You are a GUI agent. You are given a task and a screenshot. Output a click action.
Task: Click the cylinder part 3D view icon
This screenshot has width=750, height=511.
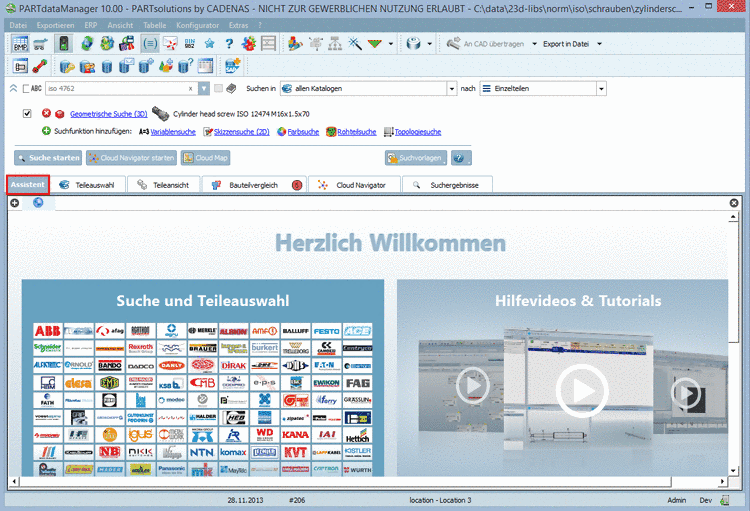point(413,44)
